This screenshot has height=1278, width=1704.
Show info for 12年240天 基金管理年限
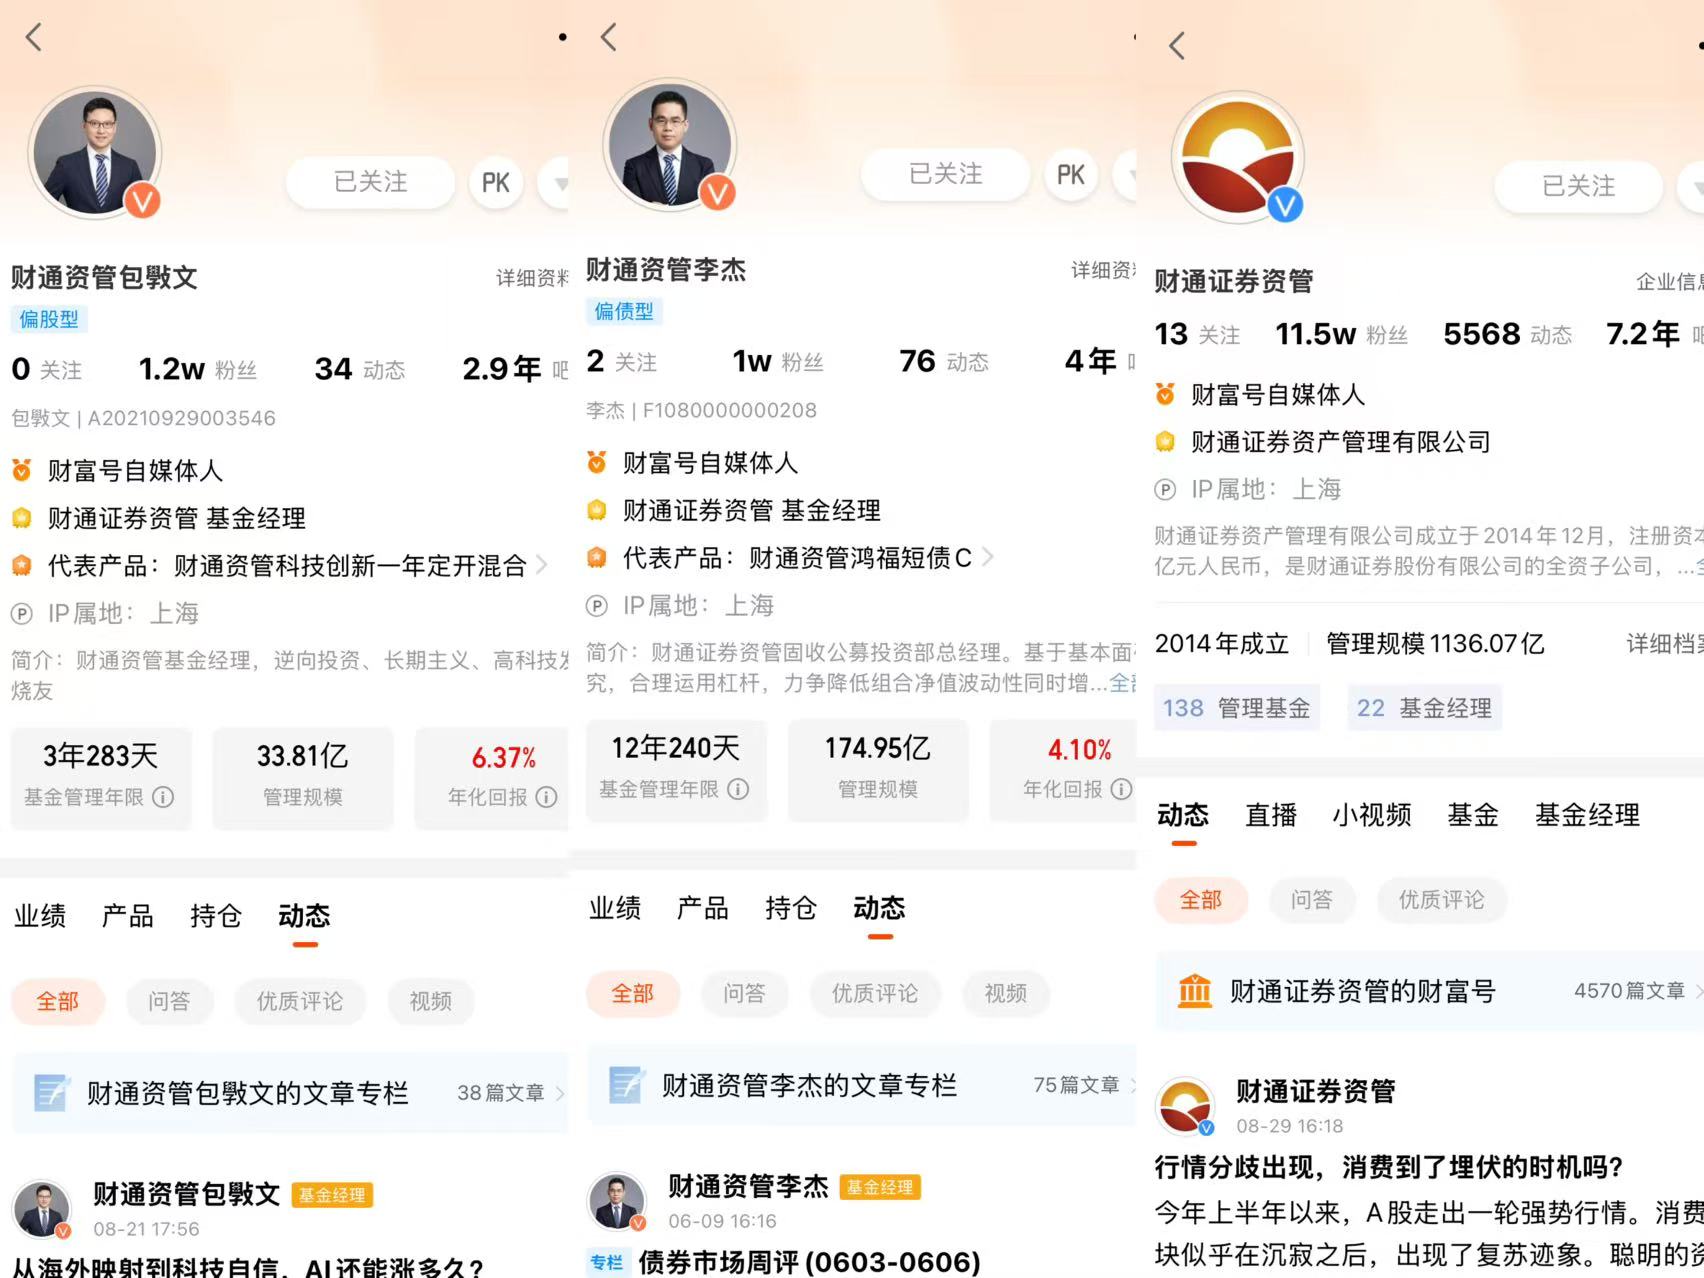(x=738, y=789)
